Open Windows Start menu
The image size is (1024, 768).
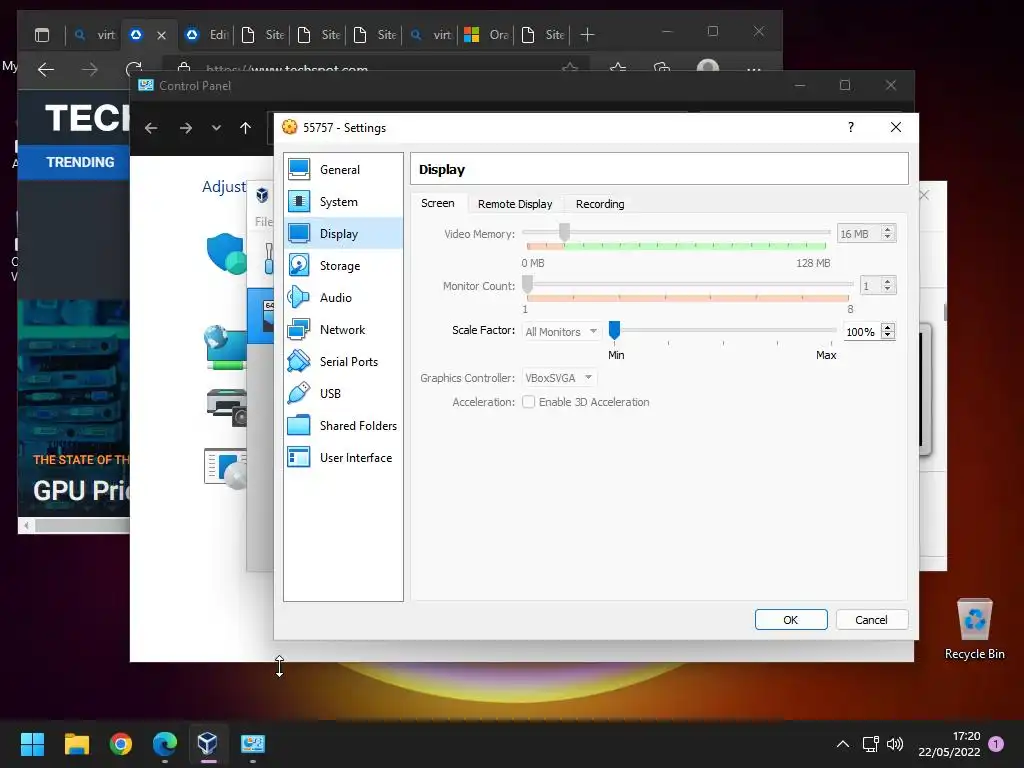32,743
